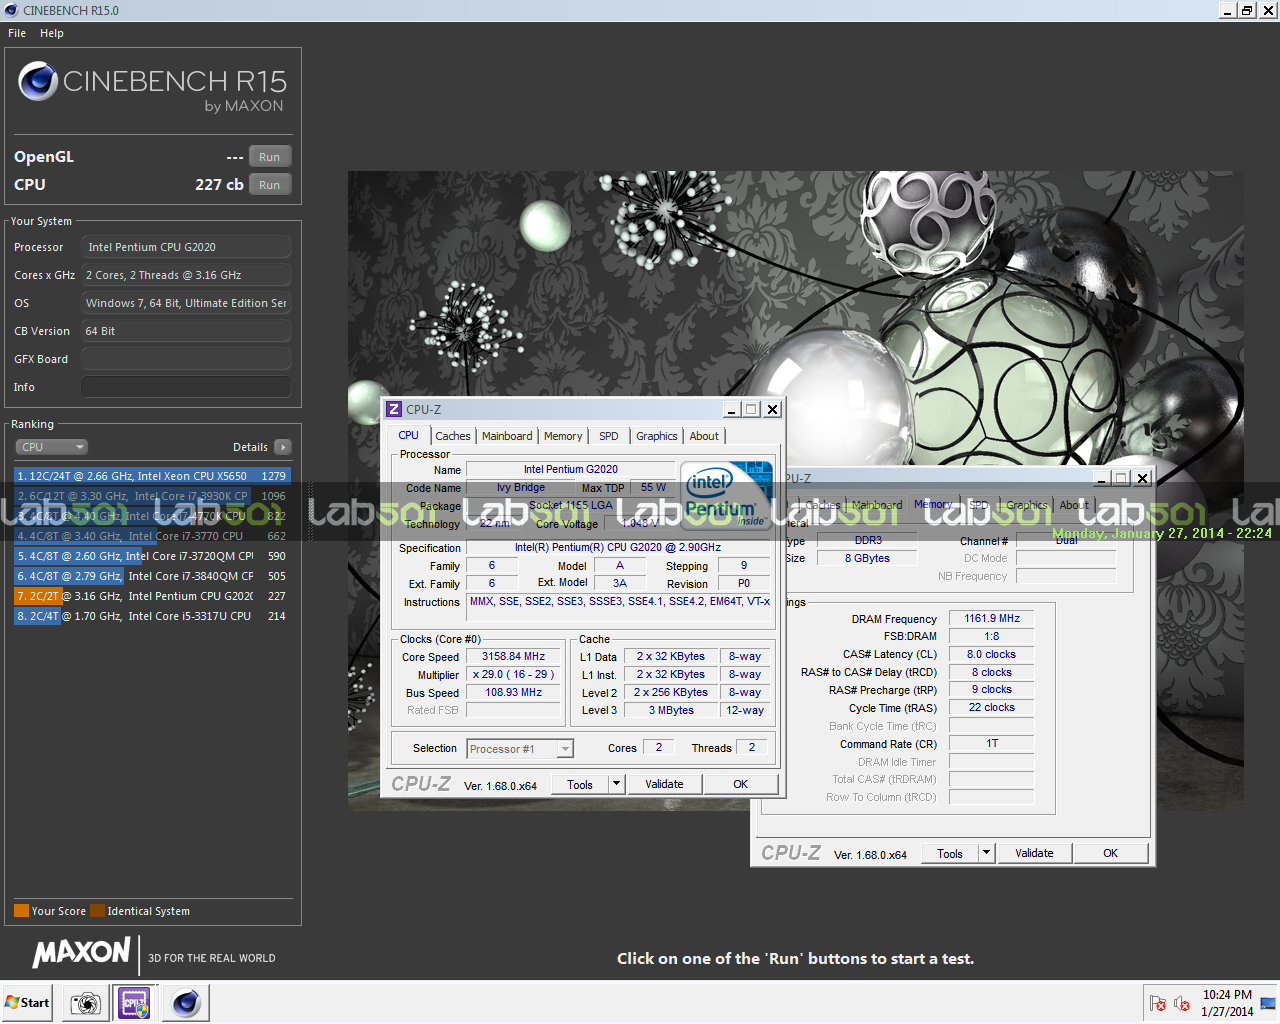The image size is (1280, 1024).
Task: Click Validate in front CPU-Z window
Action: pos(664,784)
